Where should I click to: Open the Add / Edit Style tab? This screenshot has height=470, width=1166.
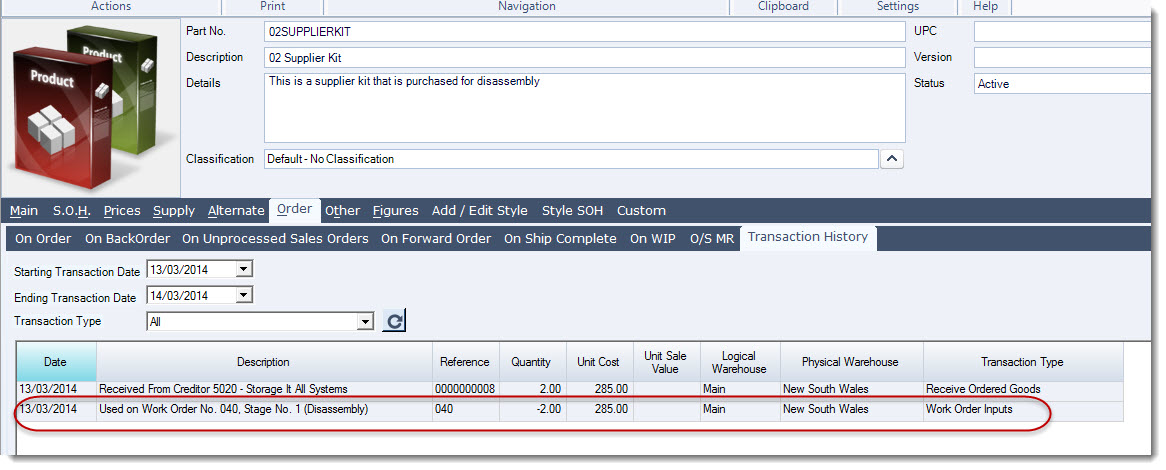(x=480, y=210)
